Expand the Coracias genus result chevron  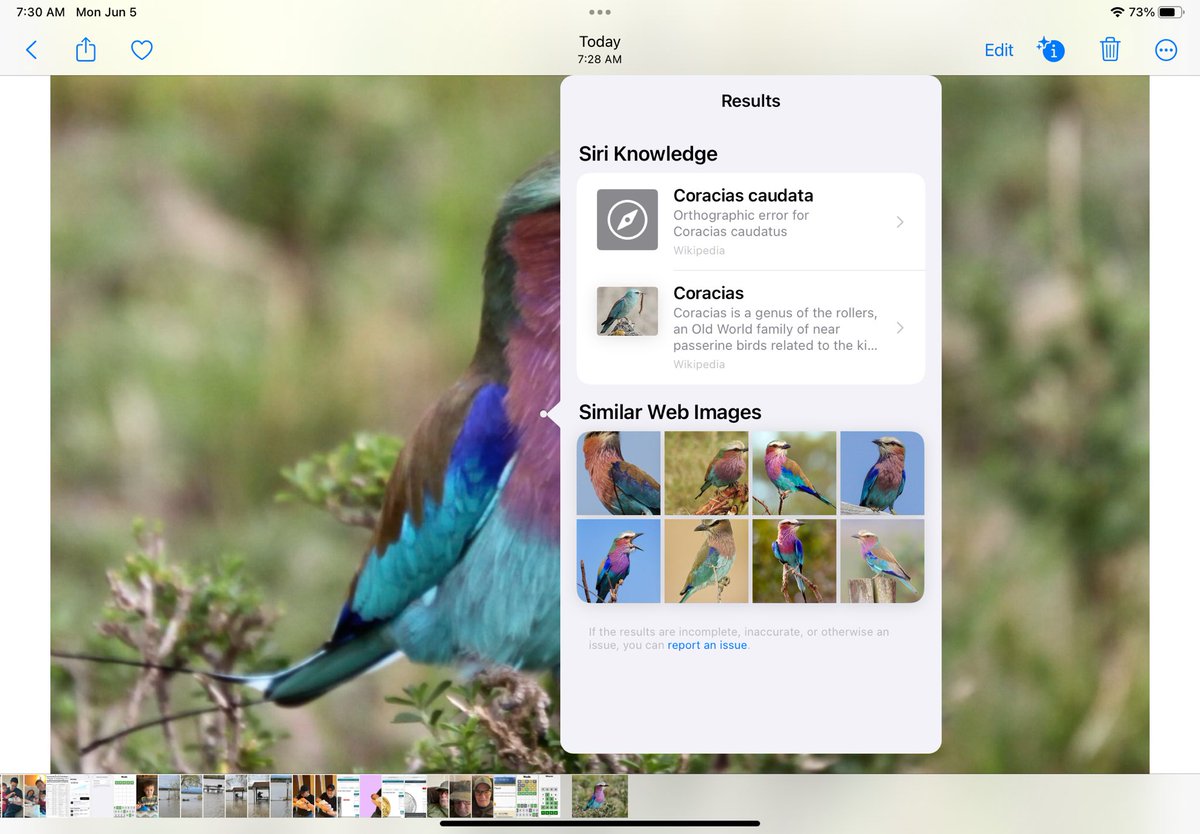click(900, 328)
